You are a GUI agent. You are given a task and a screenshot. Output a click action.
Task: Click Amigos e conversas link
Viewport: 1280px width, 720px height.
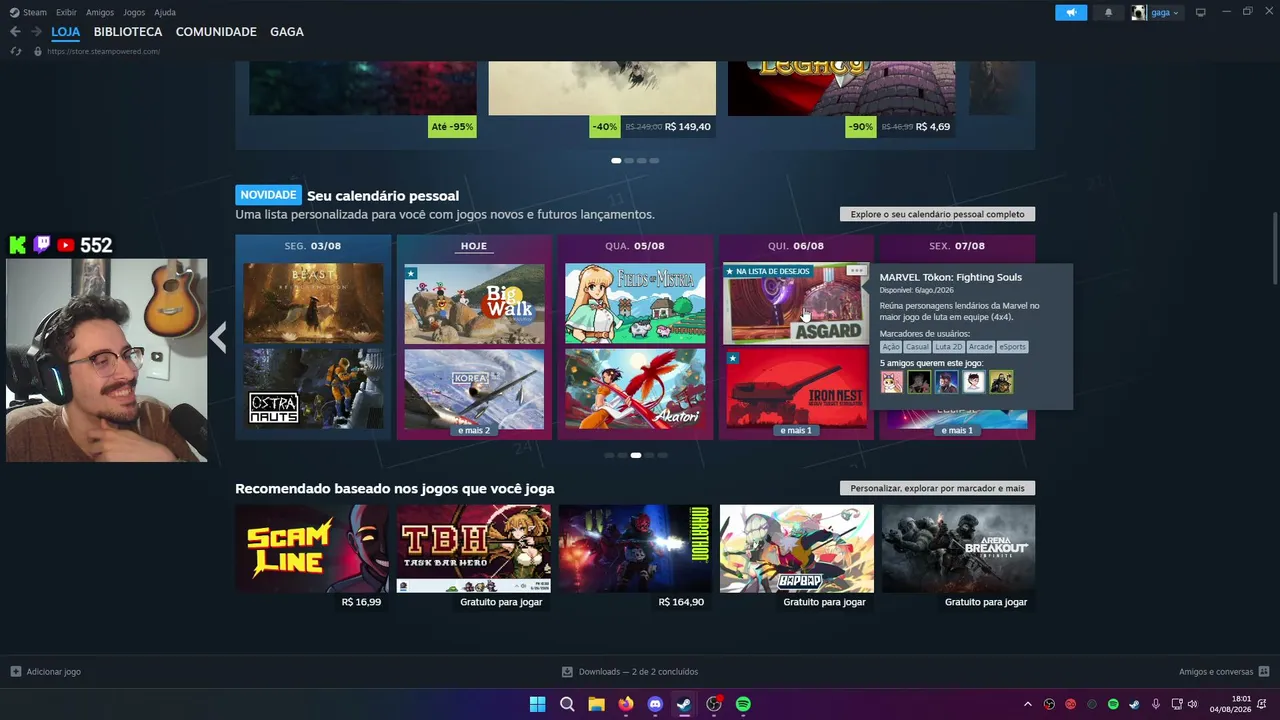[x=1216, y=672]
